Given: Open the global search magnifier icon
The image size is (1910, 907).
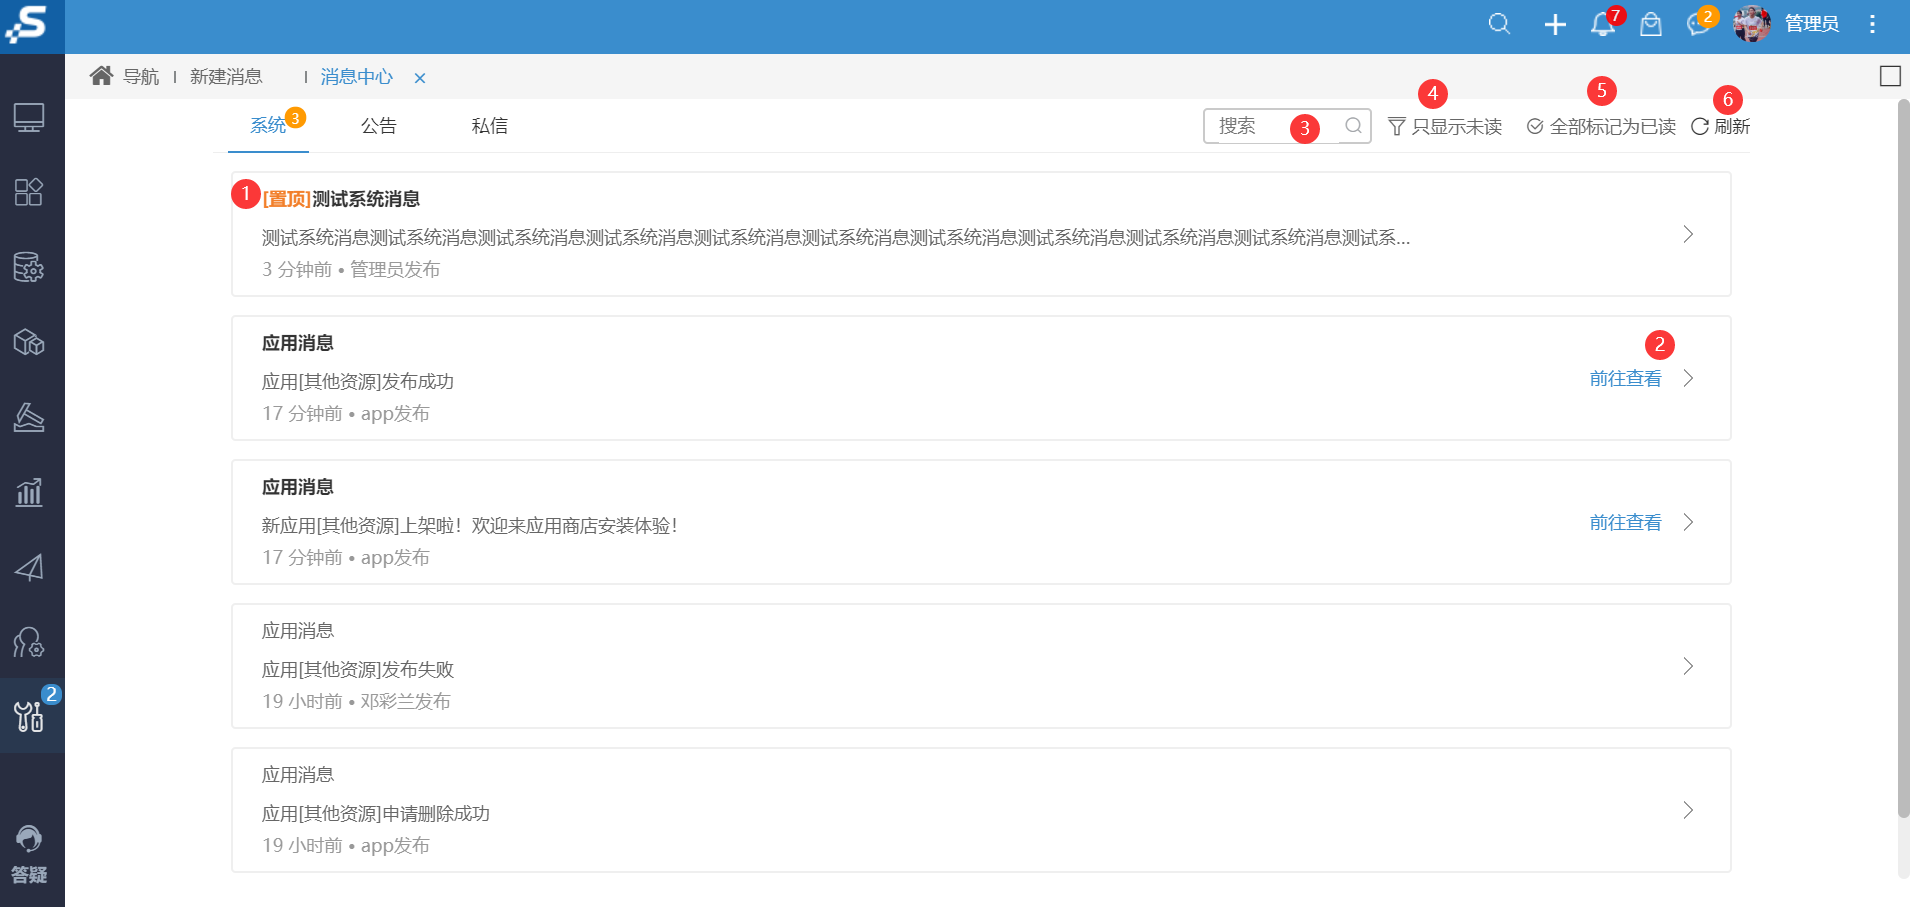Looking at the screenshot, I should pyautogui.click(x=1499, y=24).
